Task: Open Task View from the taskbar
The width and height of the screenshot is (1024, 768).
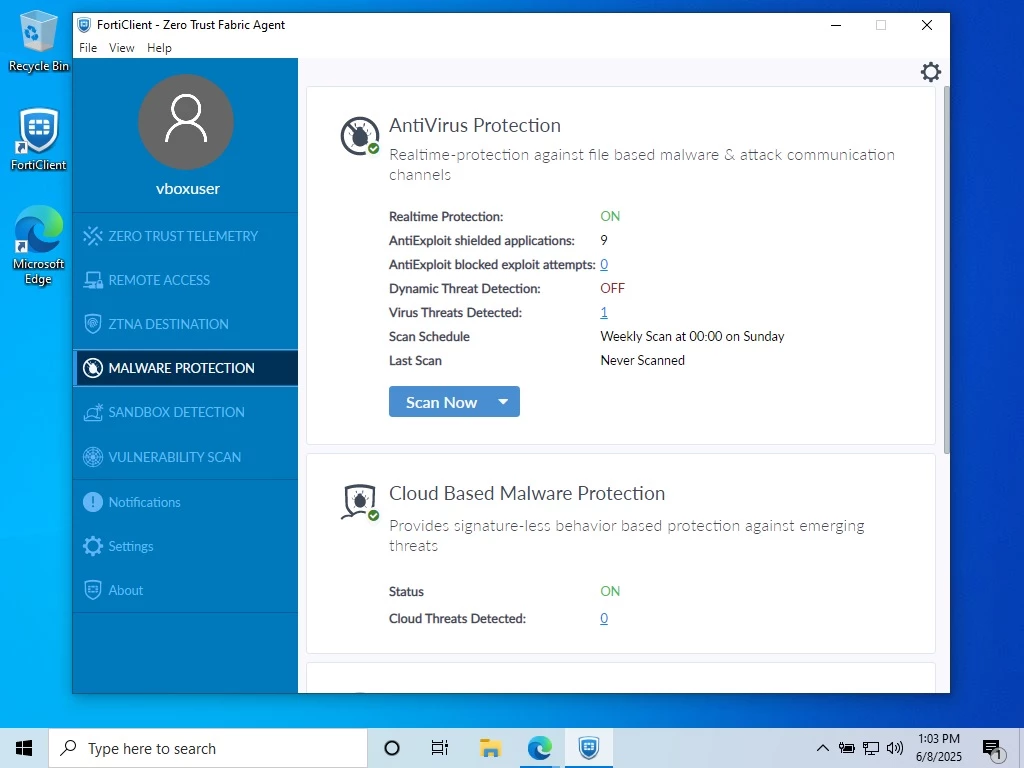Action: [440, 748]
